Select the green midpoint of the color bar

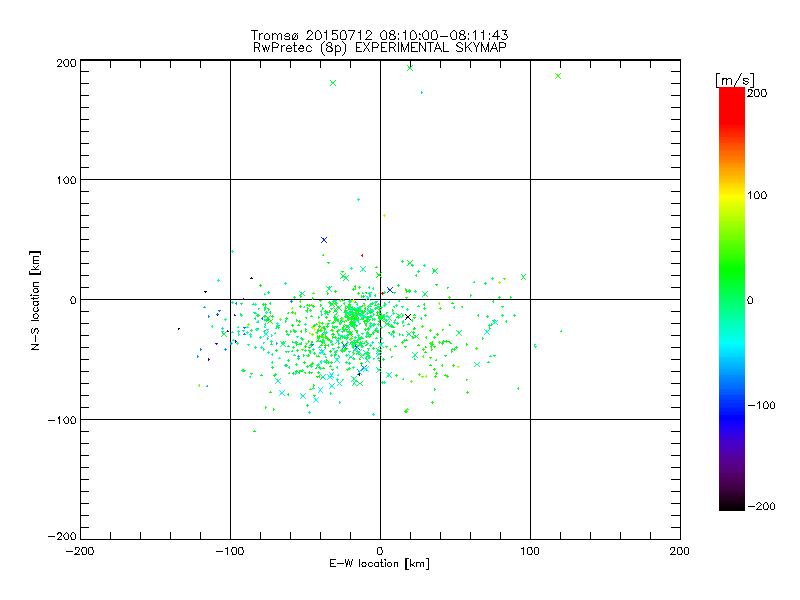(x=731, y=299)
